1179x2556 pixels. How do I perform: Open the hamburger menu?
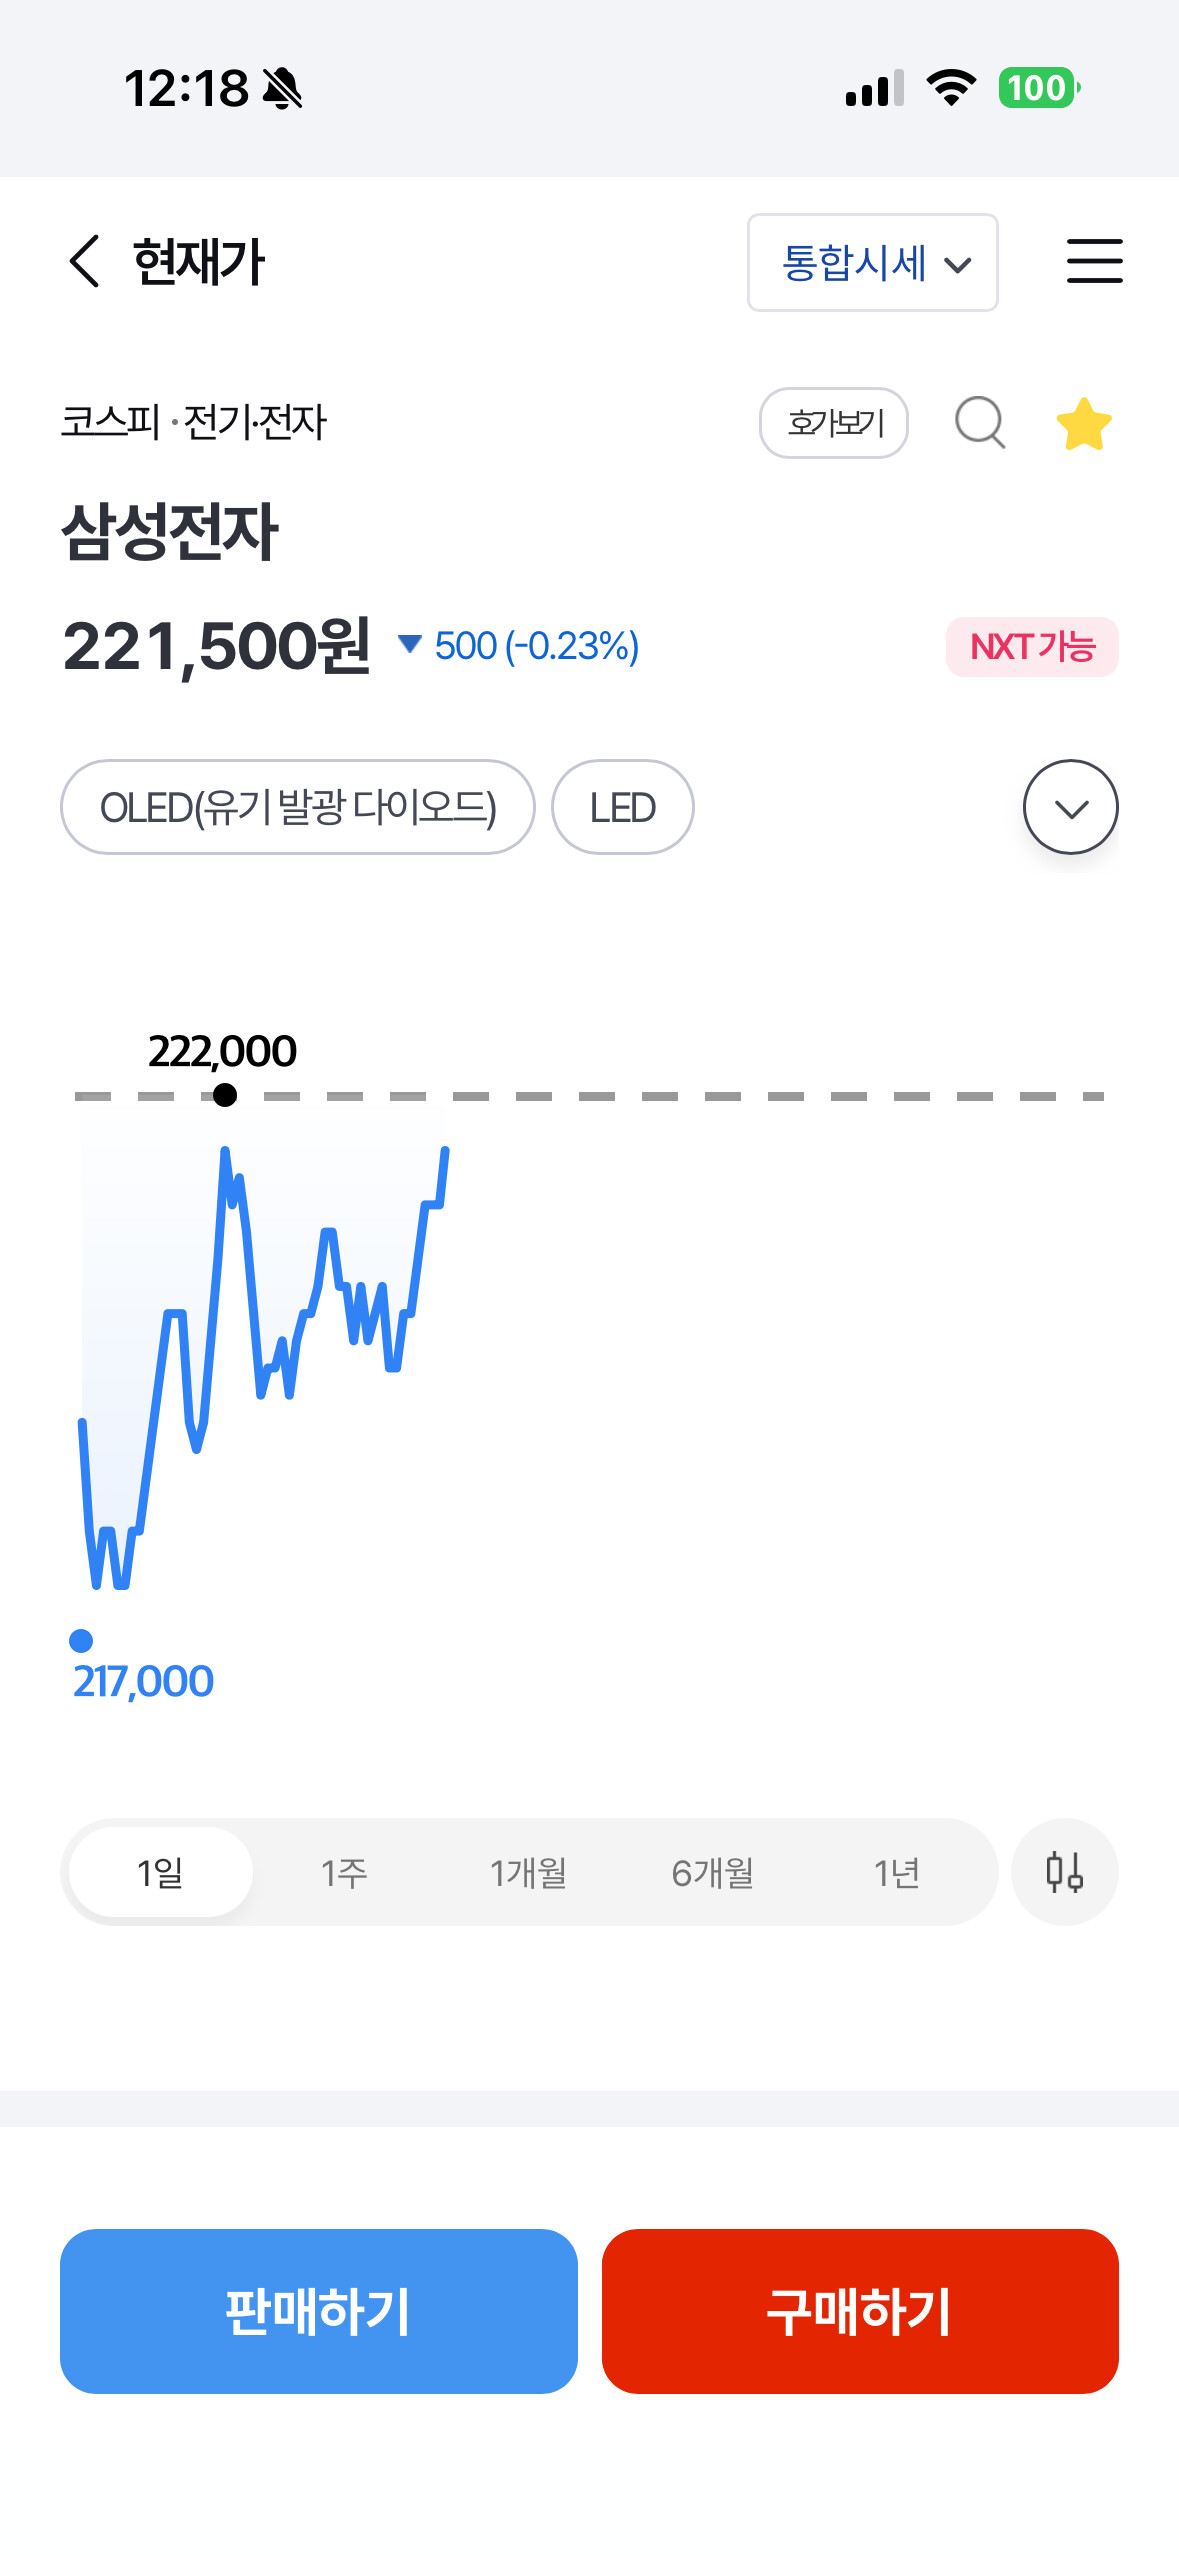[x=1094, y=262]
